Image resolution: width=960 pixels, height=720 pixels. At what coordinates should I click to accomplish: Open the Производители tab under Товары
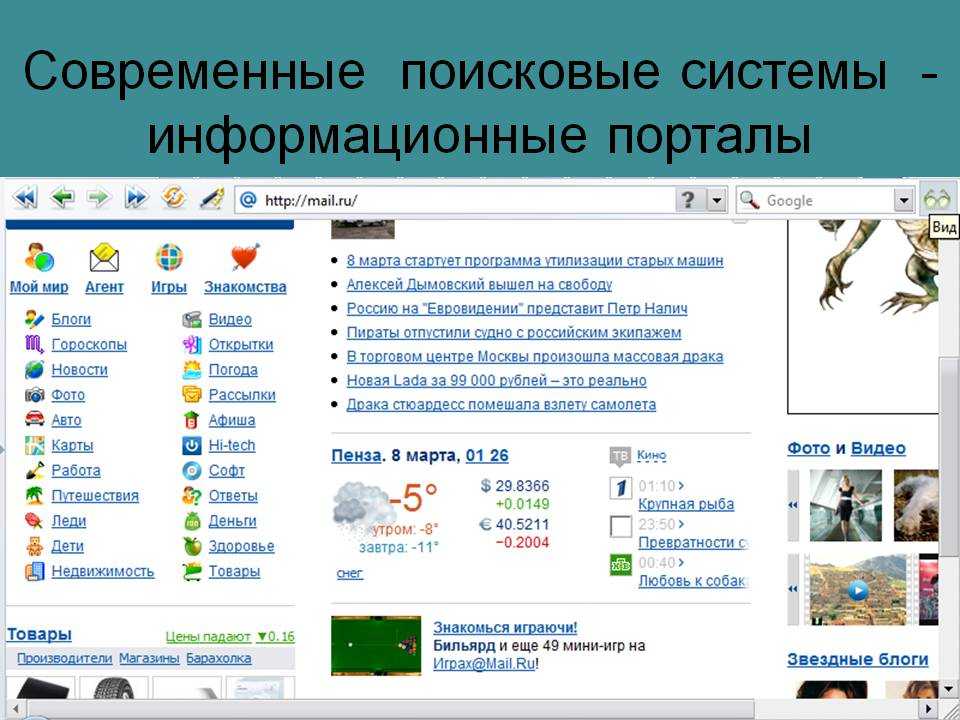coord(64,658)
